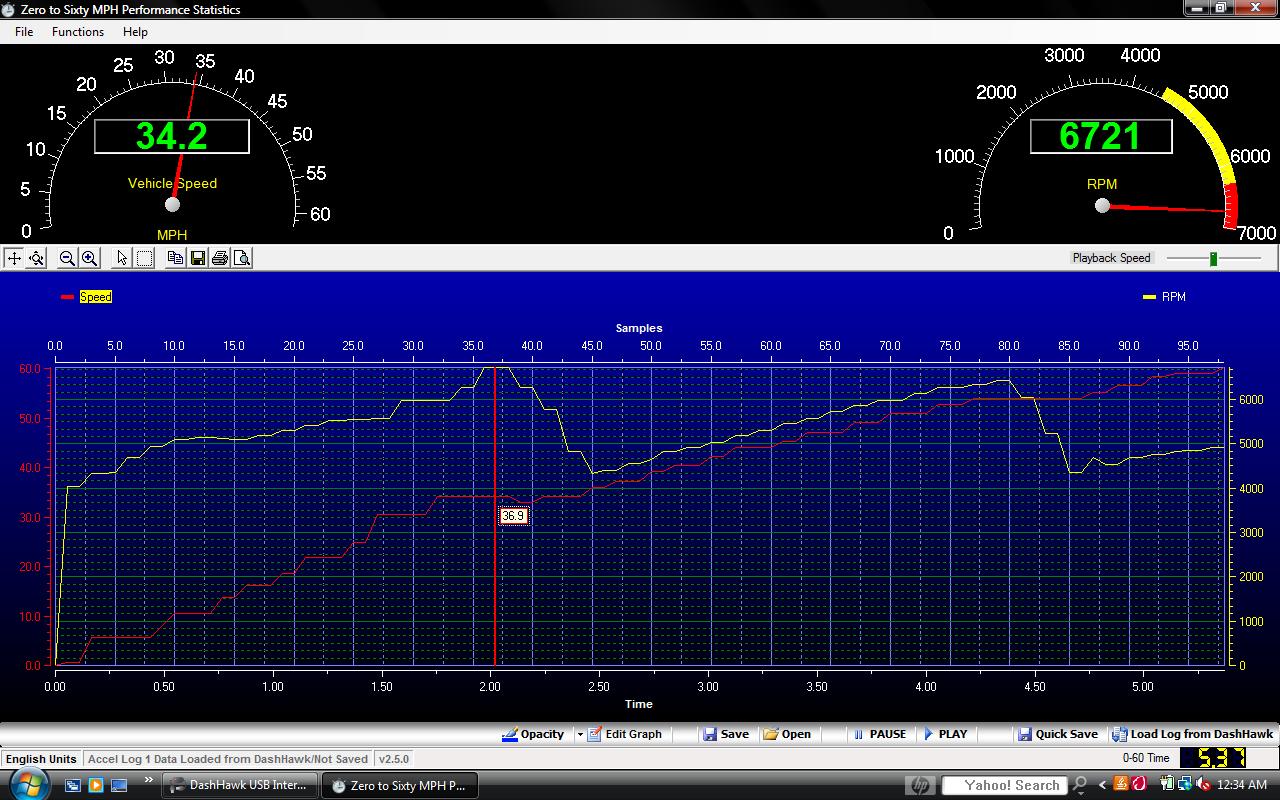Viewport: 1280px width, 800px height.
Task: Open the Functions menu
Action: click(78, 31)
